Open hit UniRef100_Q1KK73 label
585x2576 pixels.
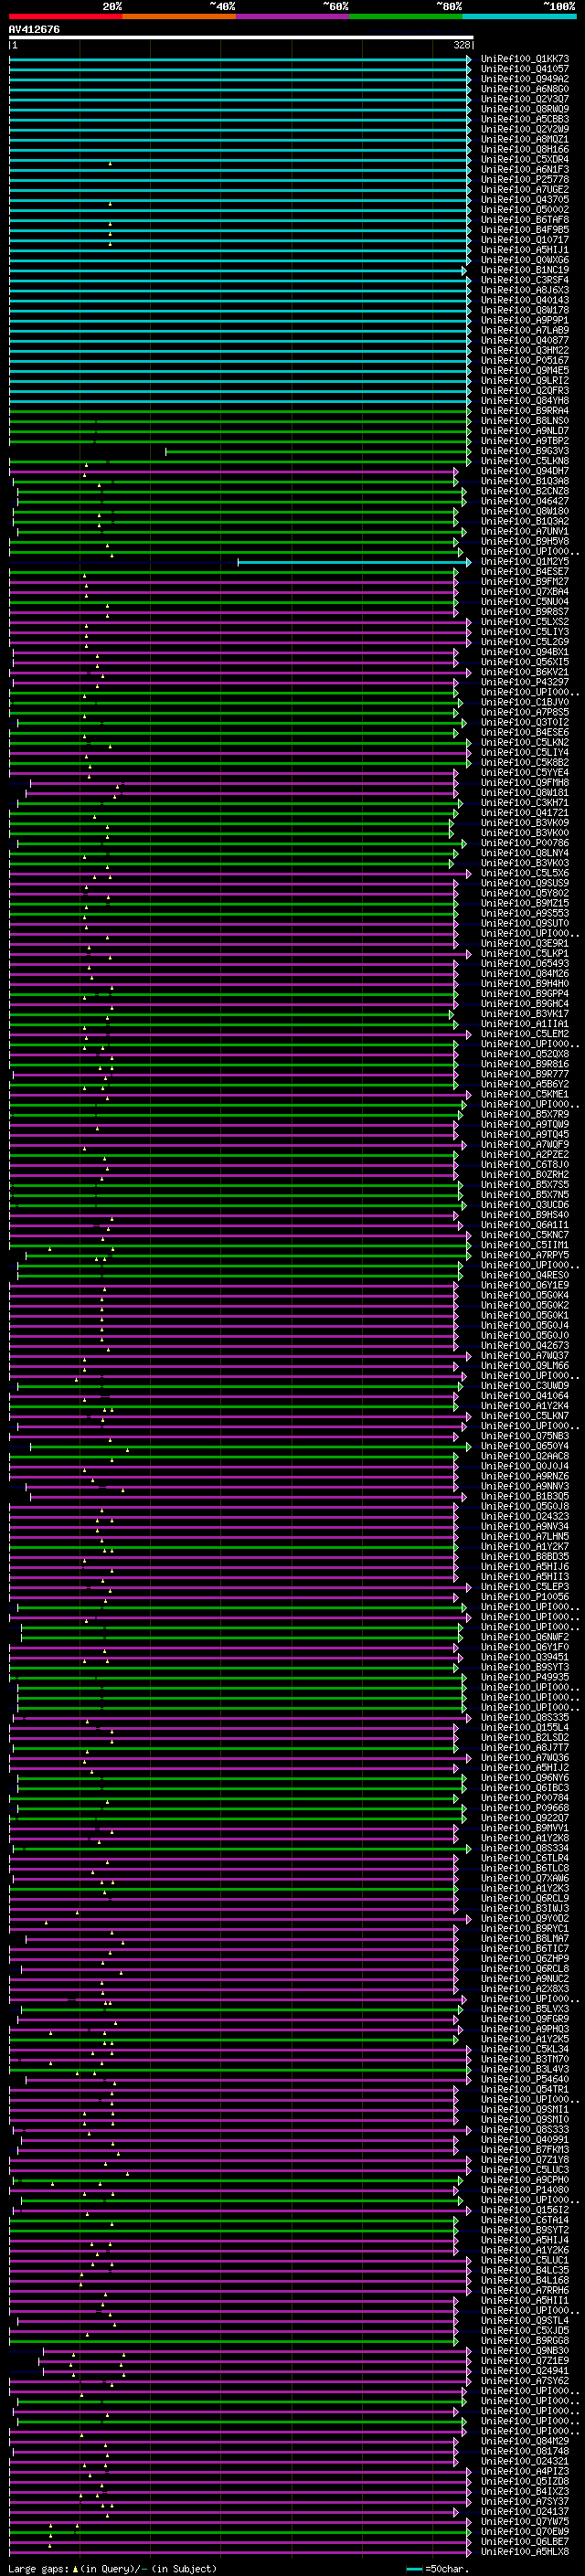[x=525, y=59]
